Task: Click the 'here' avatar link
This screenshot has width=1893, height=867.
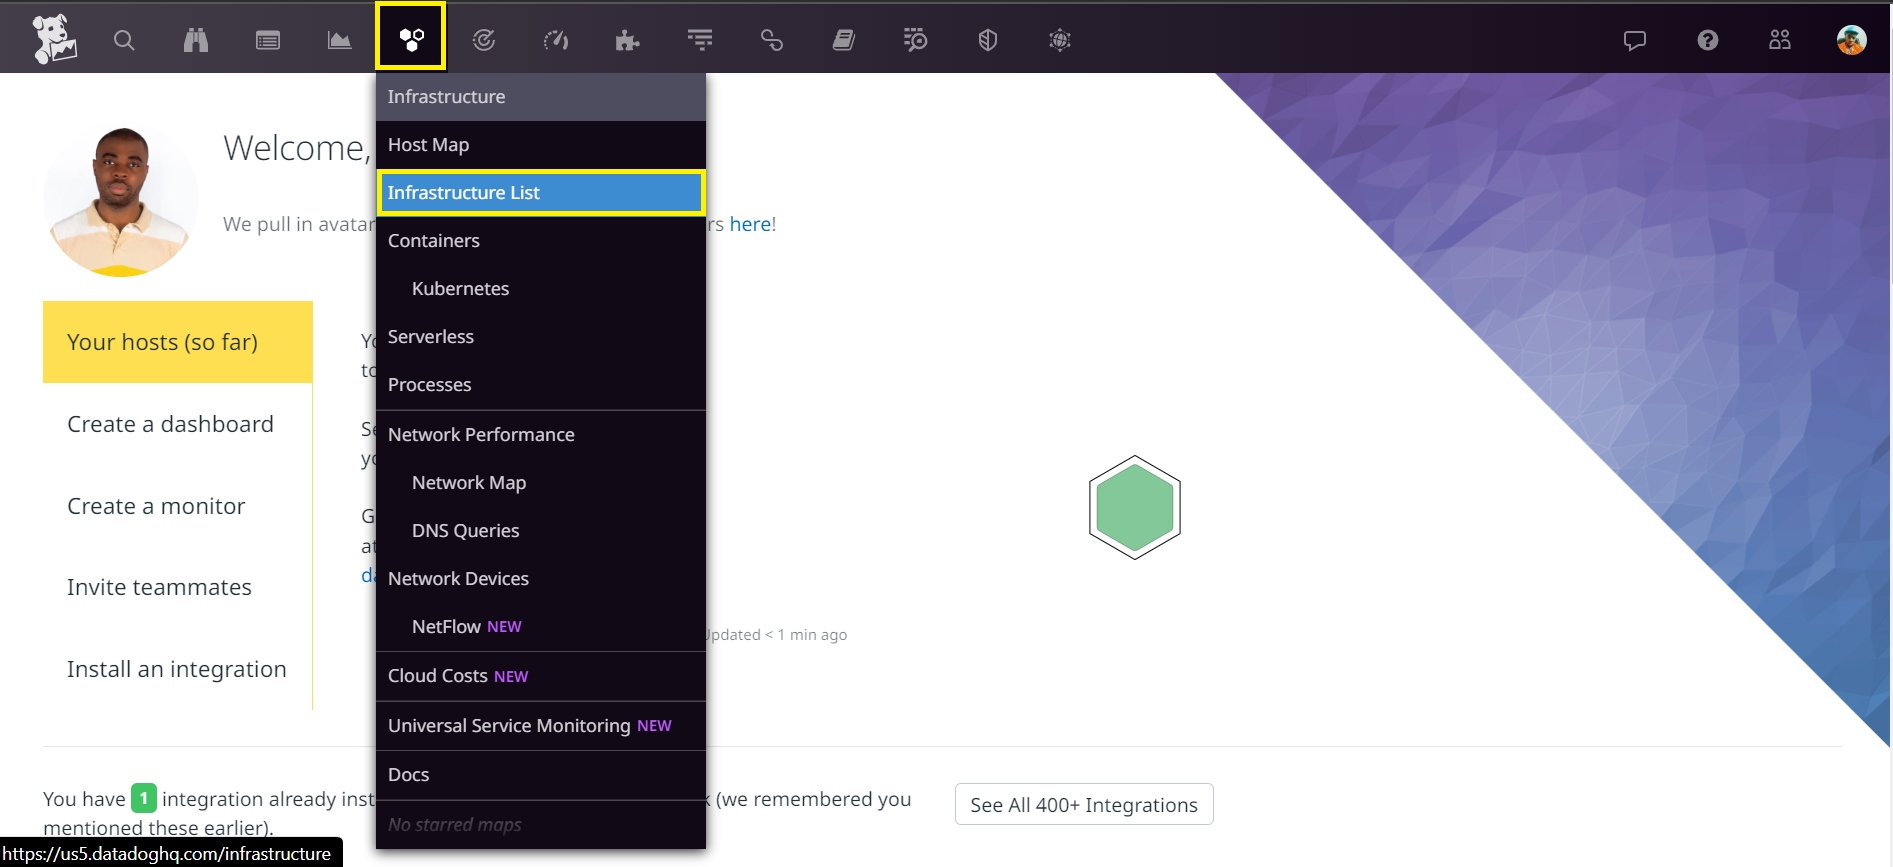Action: 750,224
